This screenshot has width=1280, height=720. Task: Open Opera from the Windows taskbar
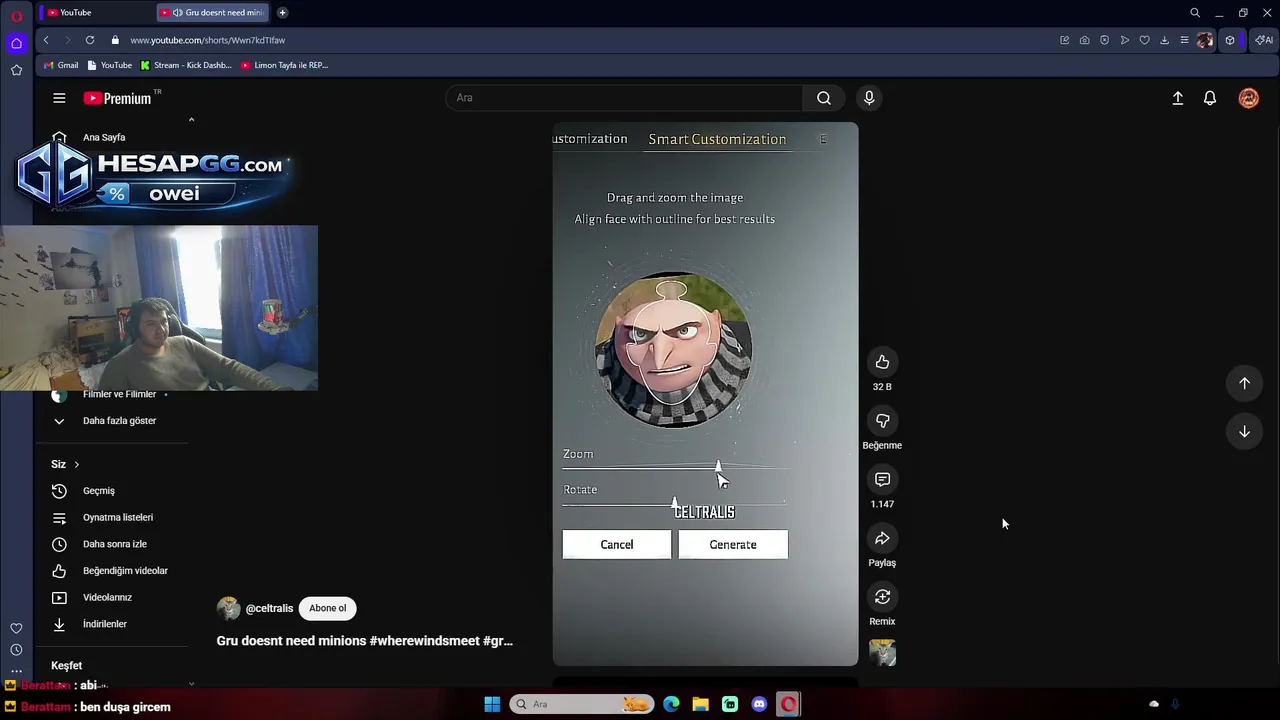(789, 704)
